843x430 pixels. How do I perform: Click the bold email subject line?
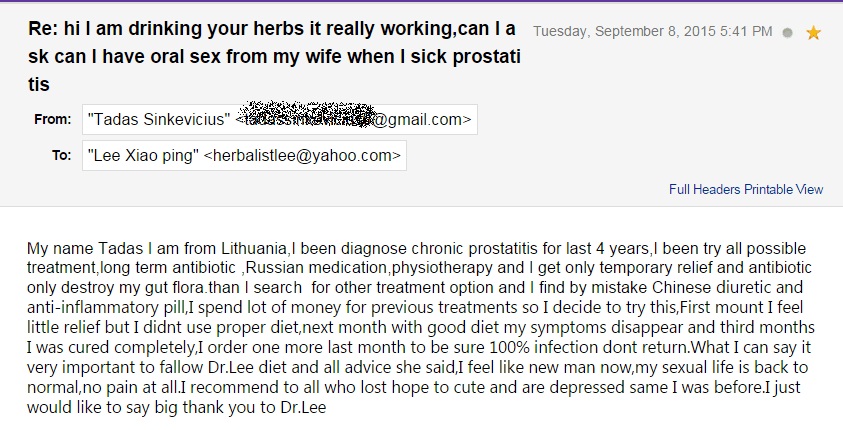(274, 56)
